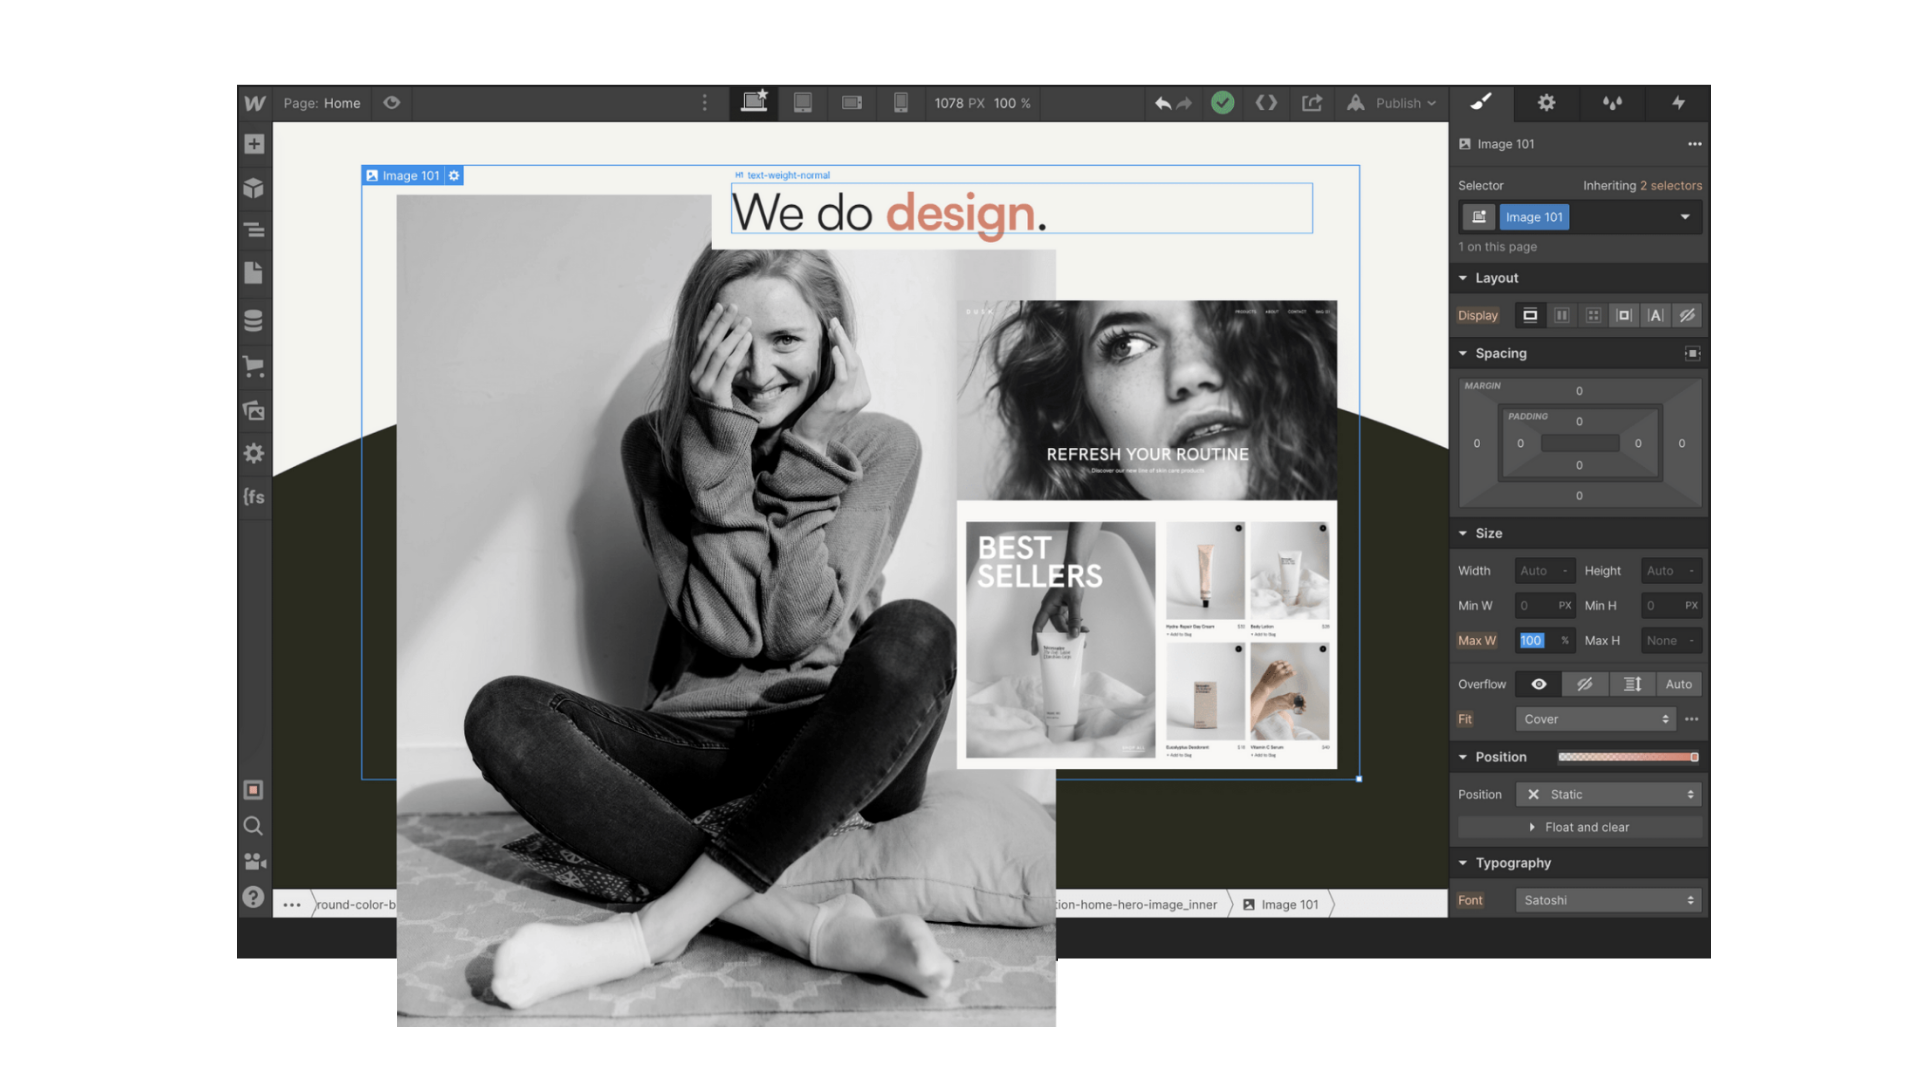Open the Navigator panel

pyautogui.click(x=254, y=230)
